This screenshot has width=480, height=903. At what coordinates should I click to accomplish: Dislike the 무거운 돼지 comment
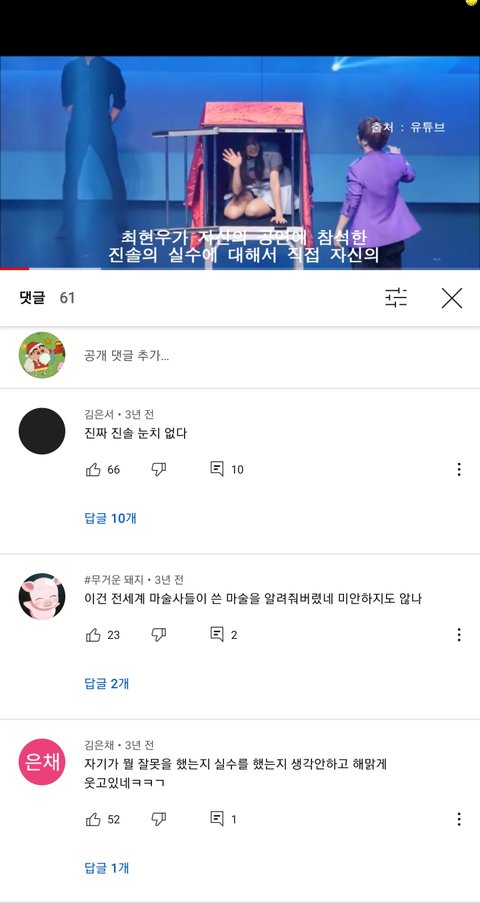click(158, 635)
